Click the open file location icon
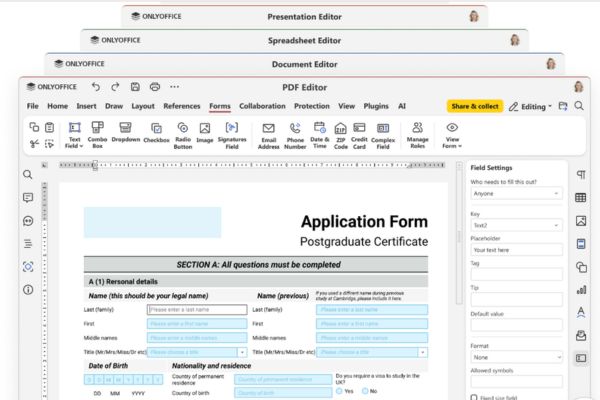600x400 pixels. coord(563,106)
